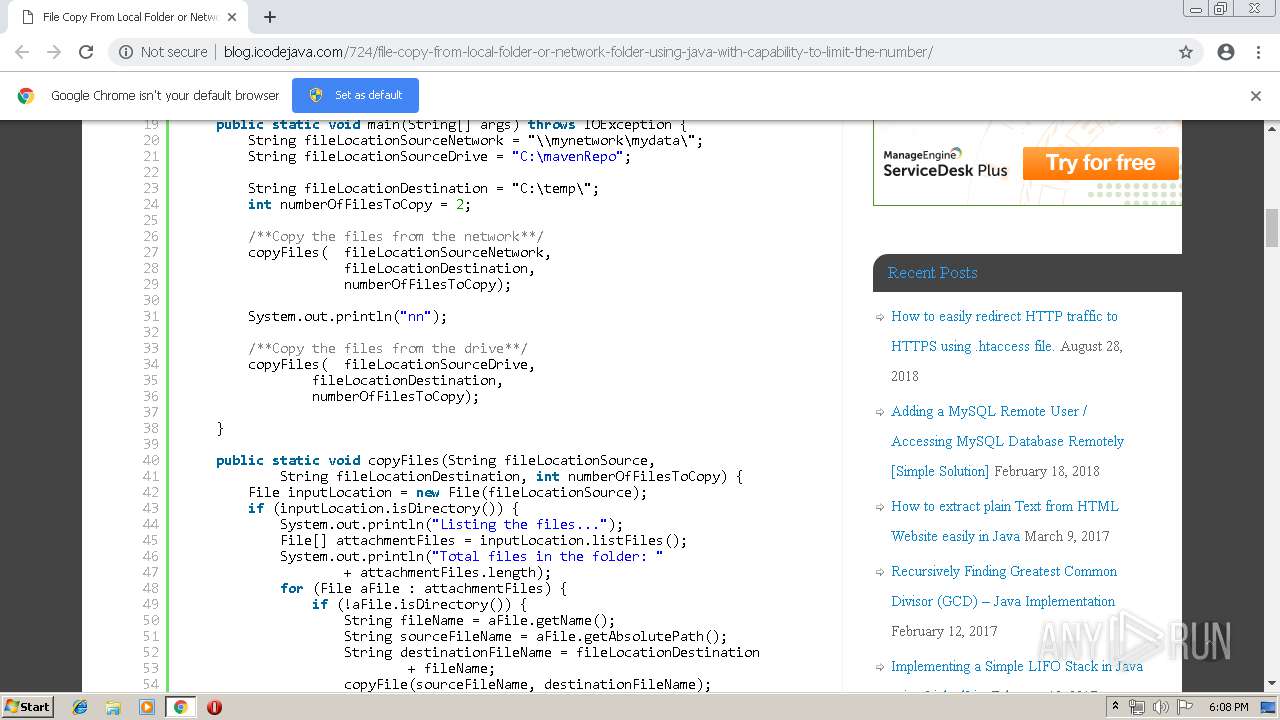Viewport: 1280px width, 720px height.
Task: Click the browser Forward arrow
Action: pyautogui.click(x=54, y=52)
